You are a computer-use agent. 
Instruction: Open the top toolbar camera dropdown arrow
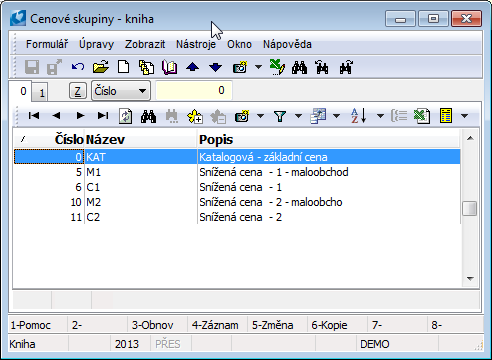coord(258,67)
